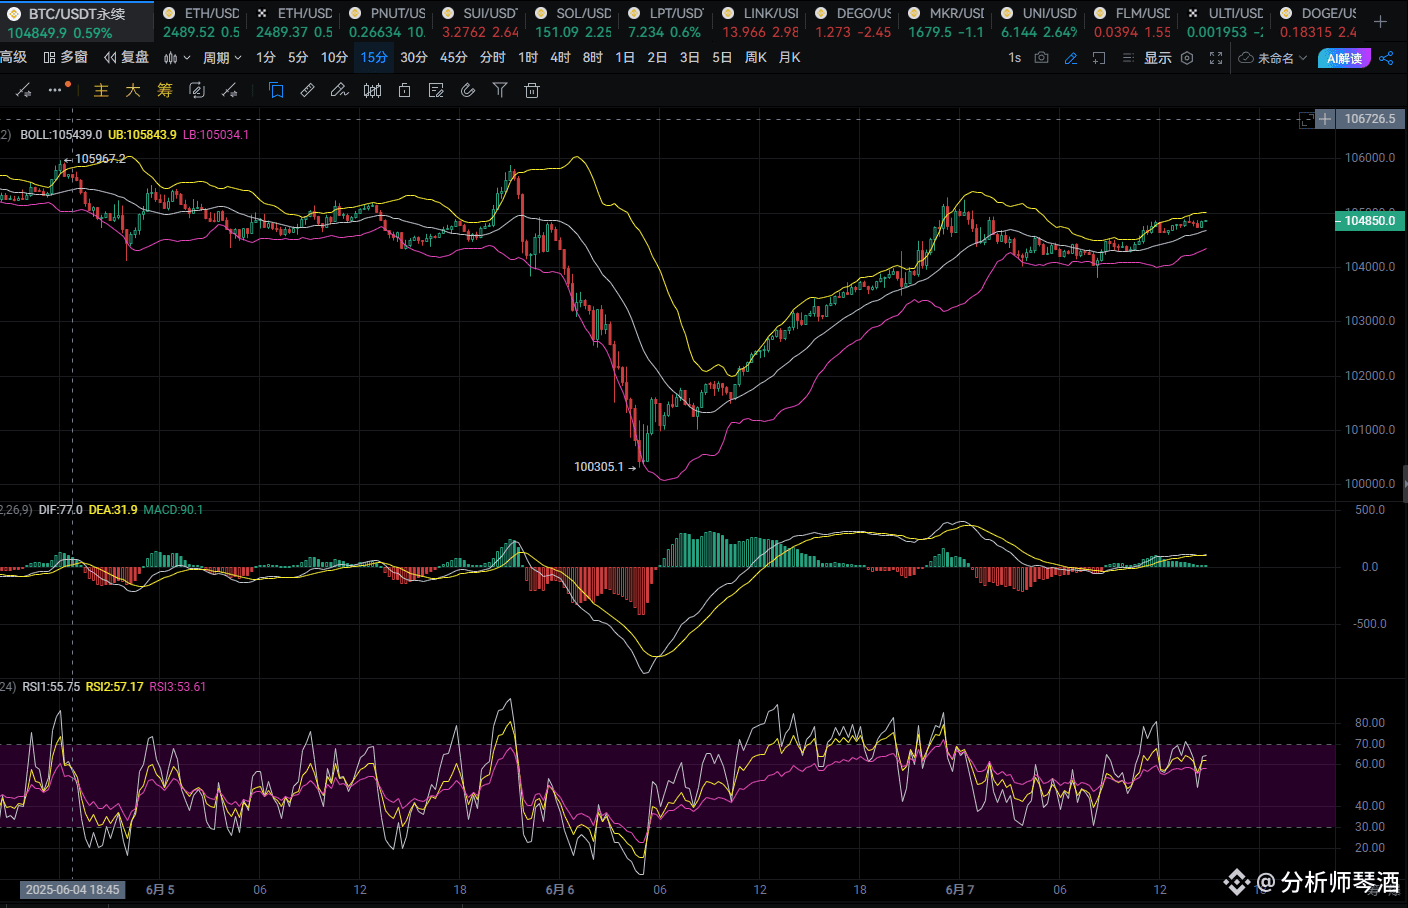The width and height of the screenshot is (1408, 908).
Task: Click the fullscreen expand icon
Action: tap(1216, 58)
